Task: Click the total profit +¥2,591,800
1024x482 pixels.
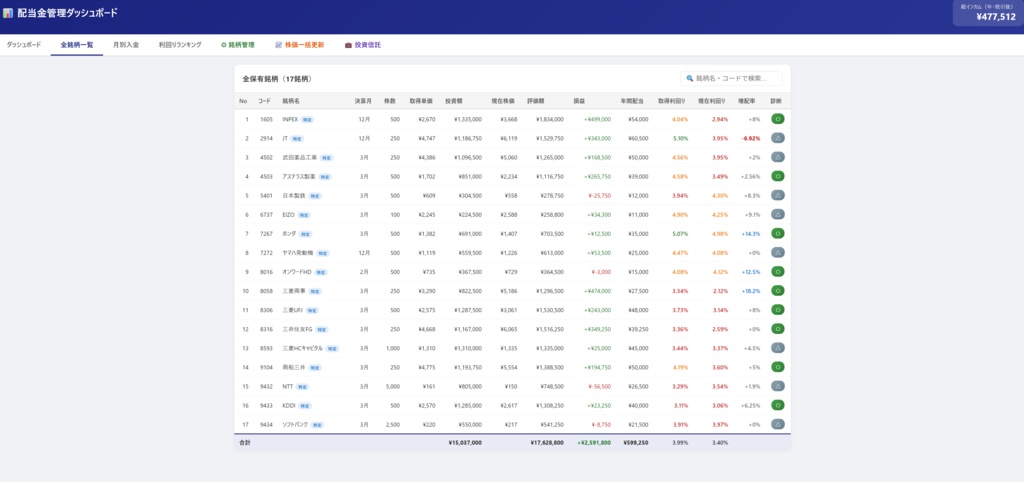Action: click(594, 443)
